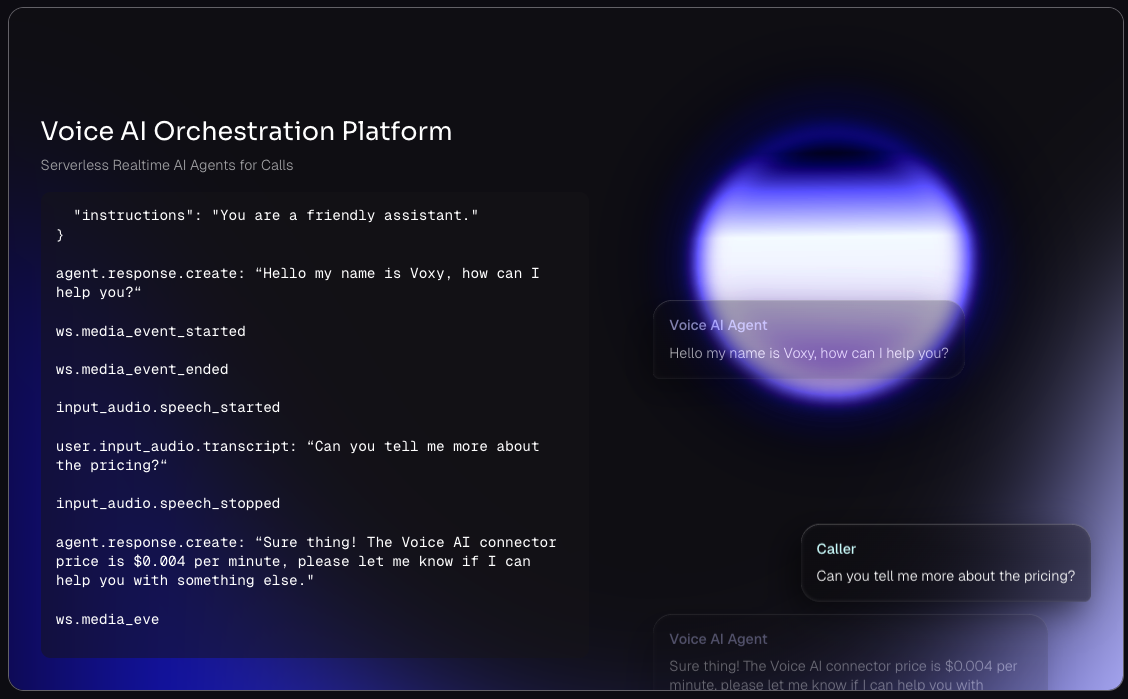Select the log line 'ws.media_event_started'
Image resolution: width=1128 pixels, height=699 pixels.
[x=150, y=331]
